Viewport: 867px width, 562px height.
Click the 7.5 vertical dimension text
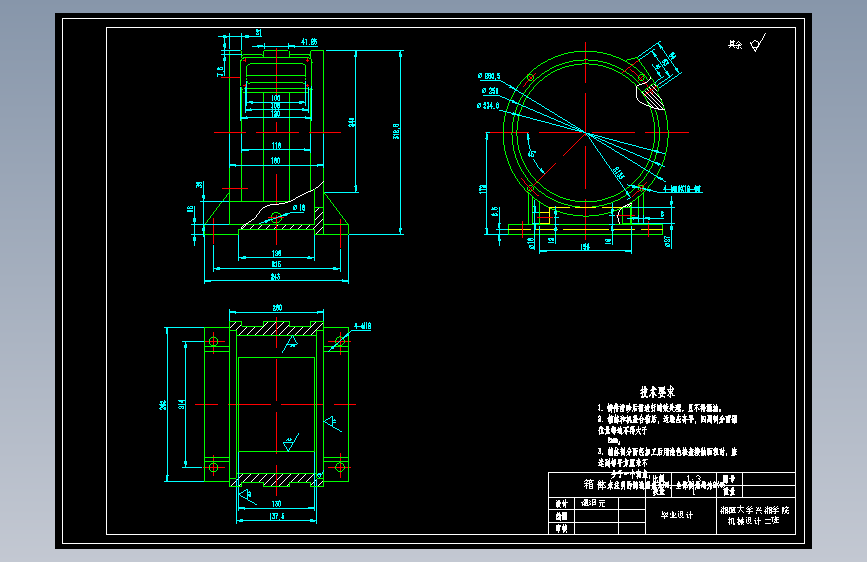220,71
